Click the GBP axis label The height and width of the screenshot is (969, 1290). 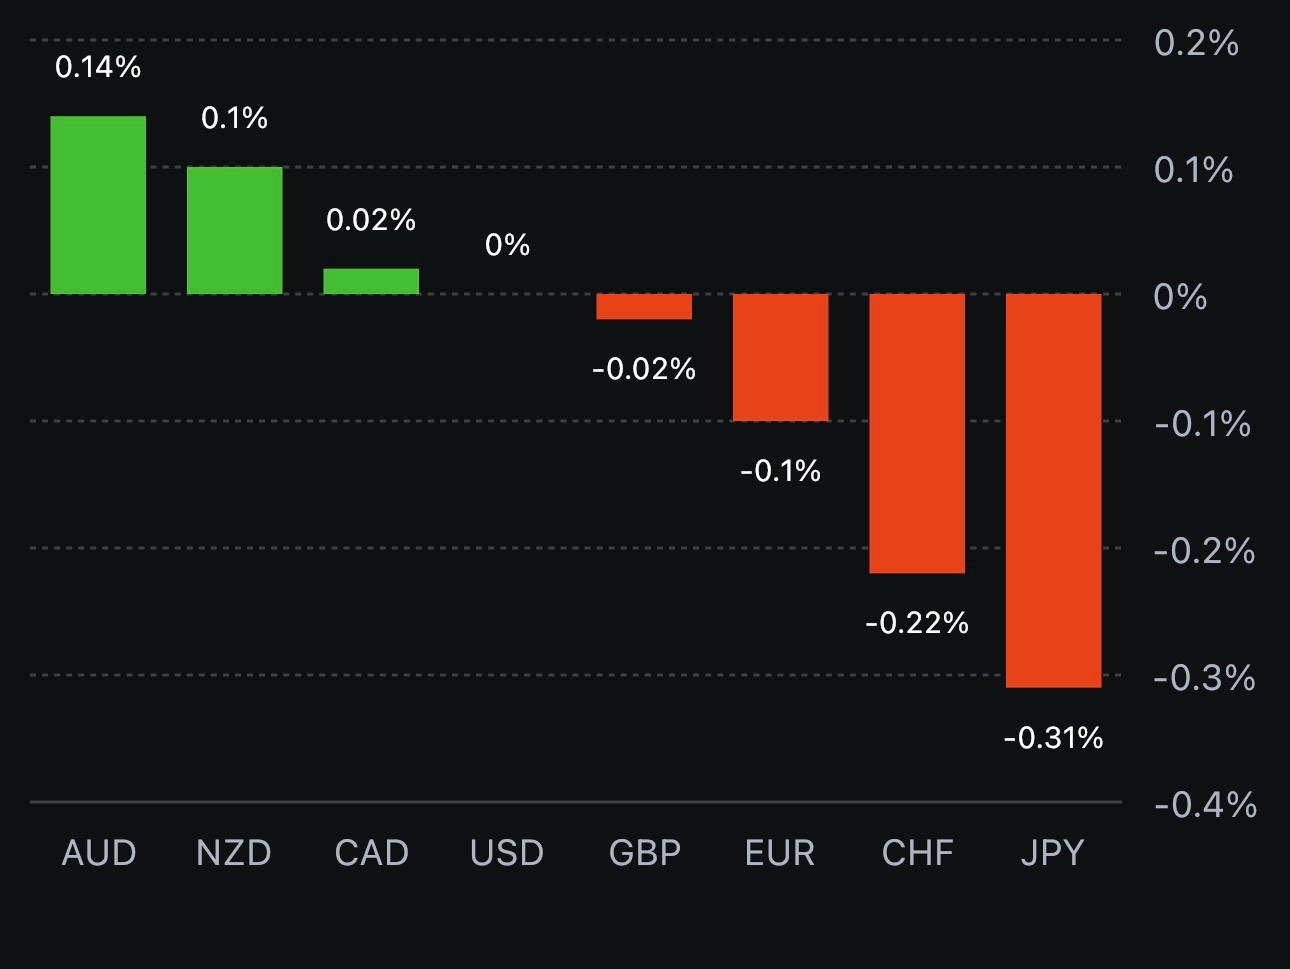[645, 853]
